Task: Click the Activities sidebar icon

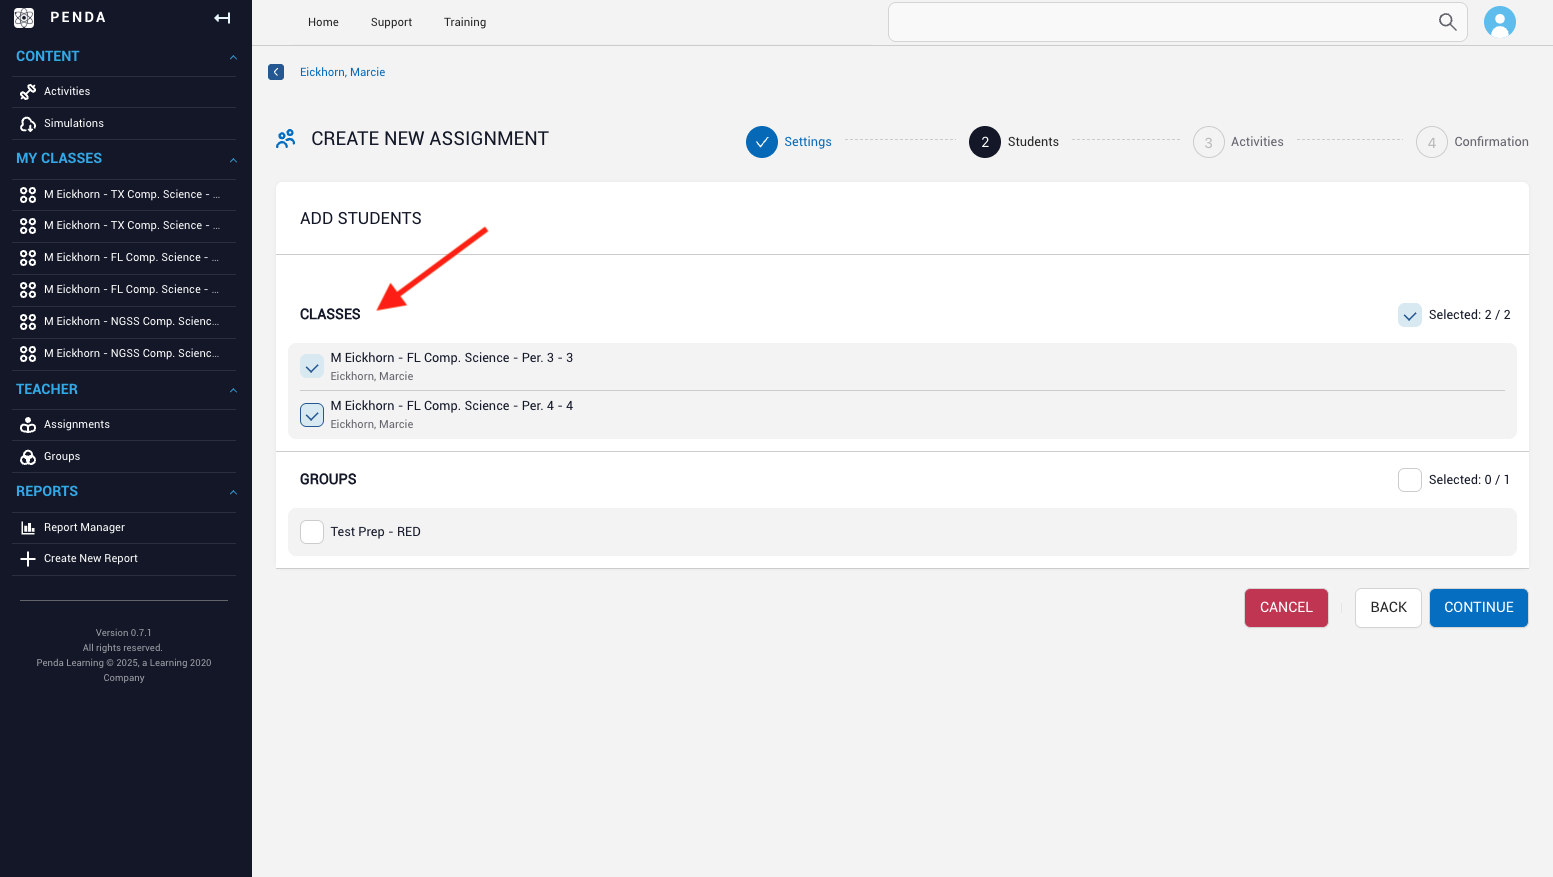Action: [x=28, y=92]
